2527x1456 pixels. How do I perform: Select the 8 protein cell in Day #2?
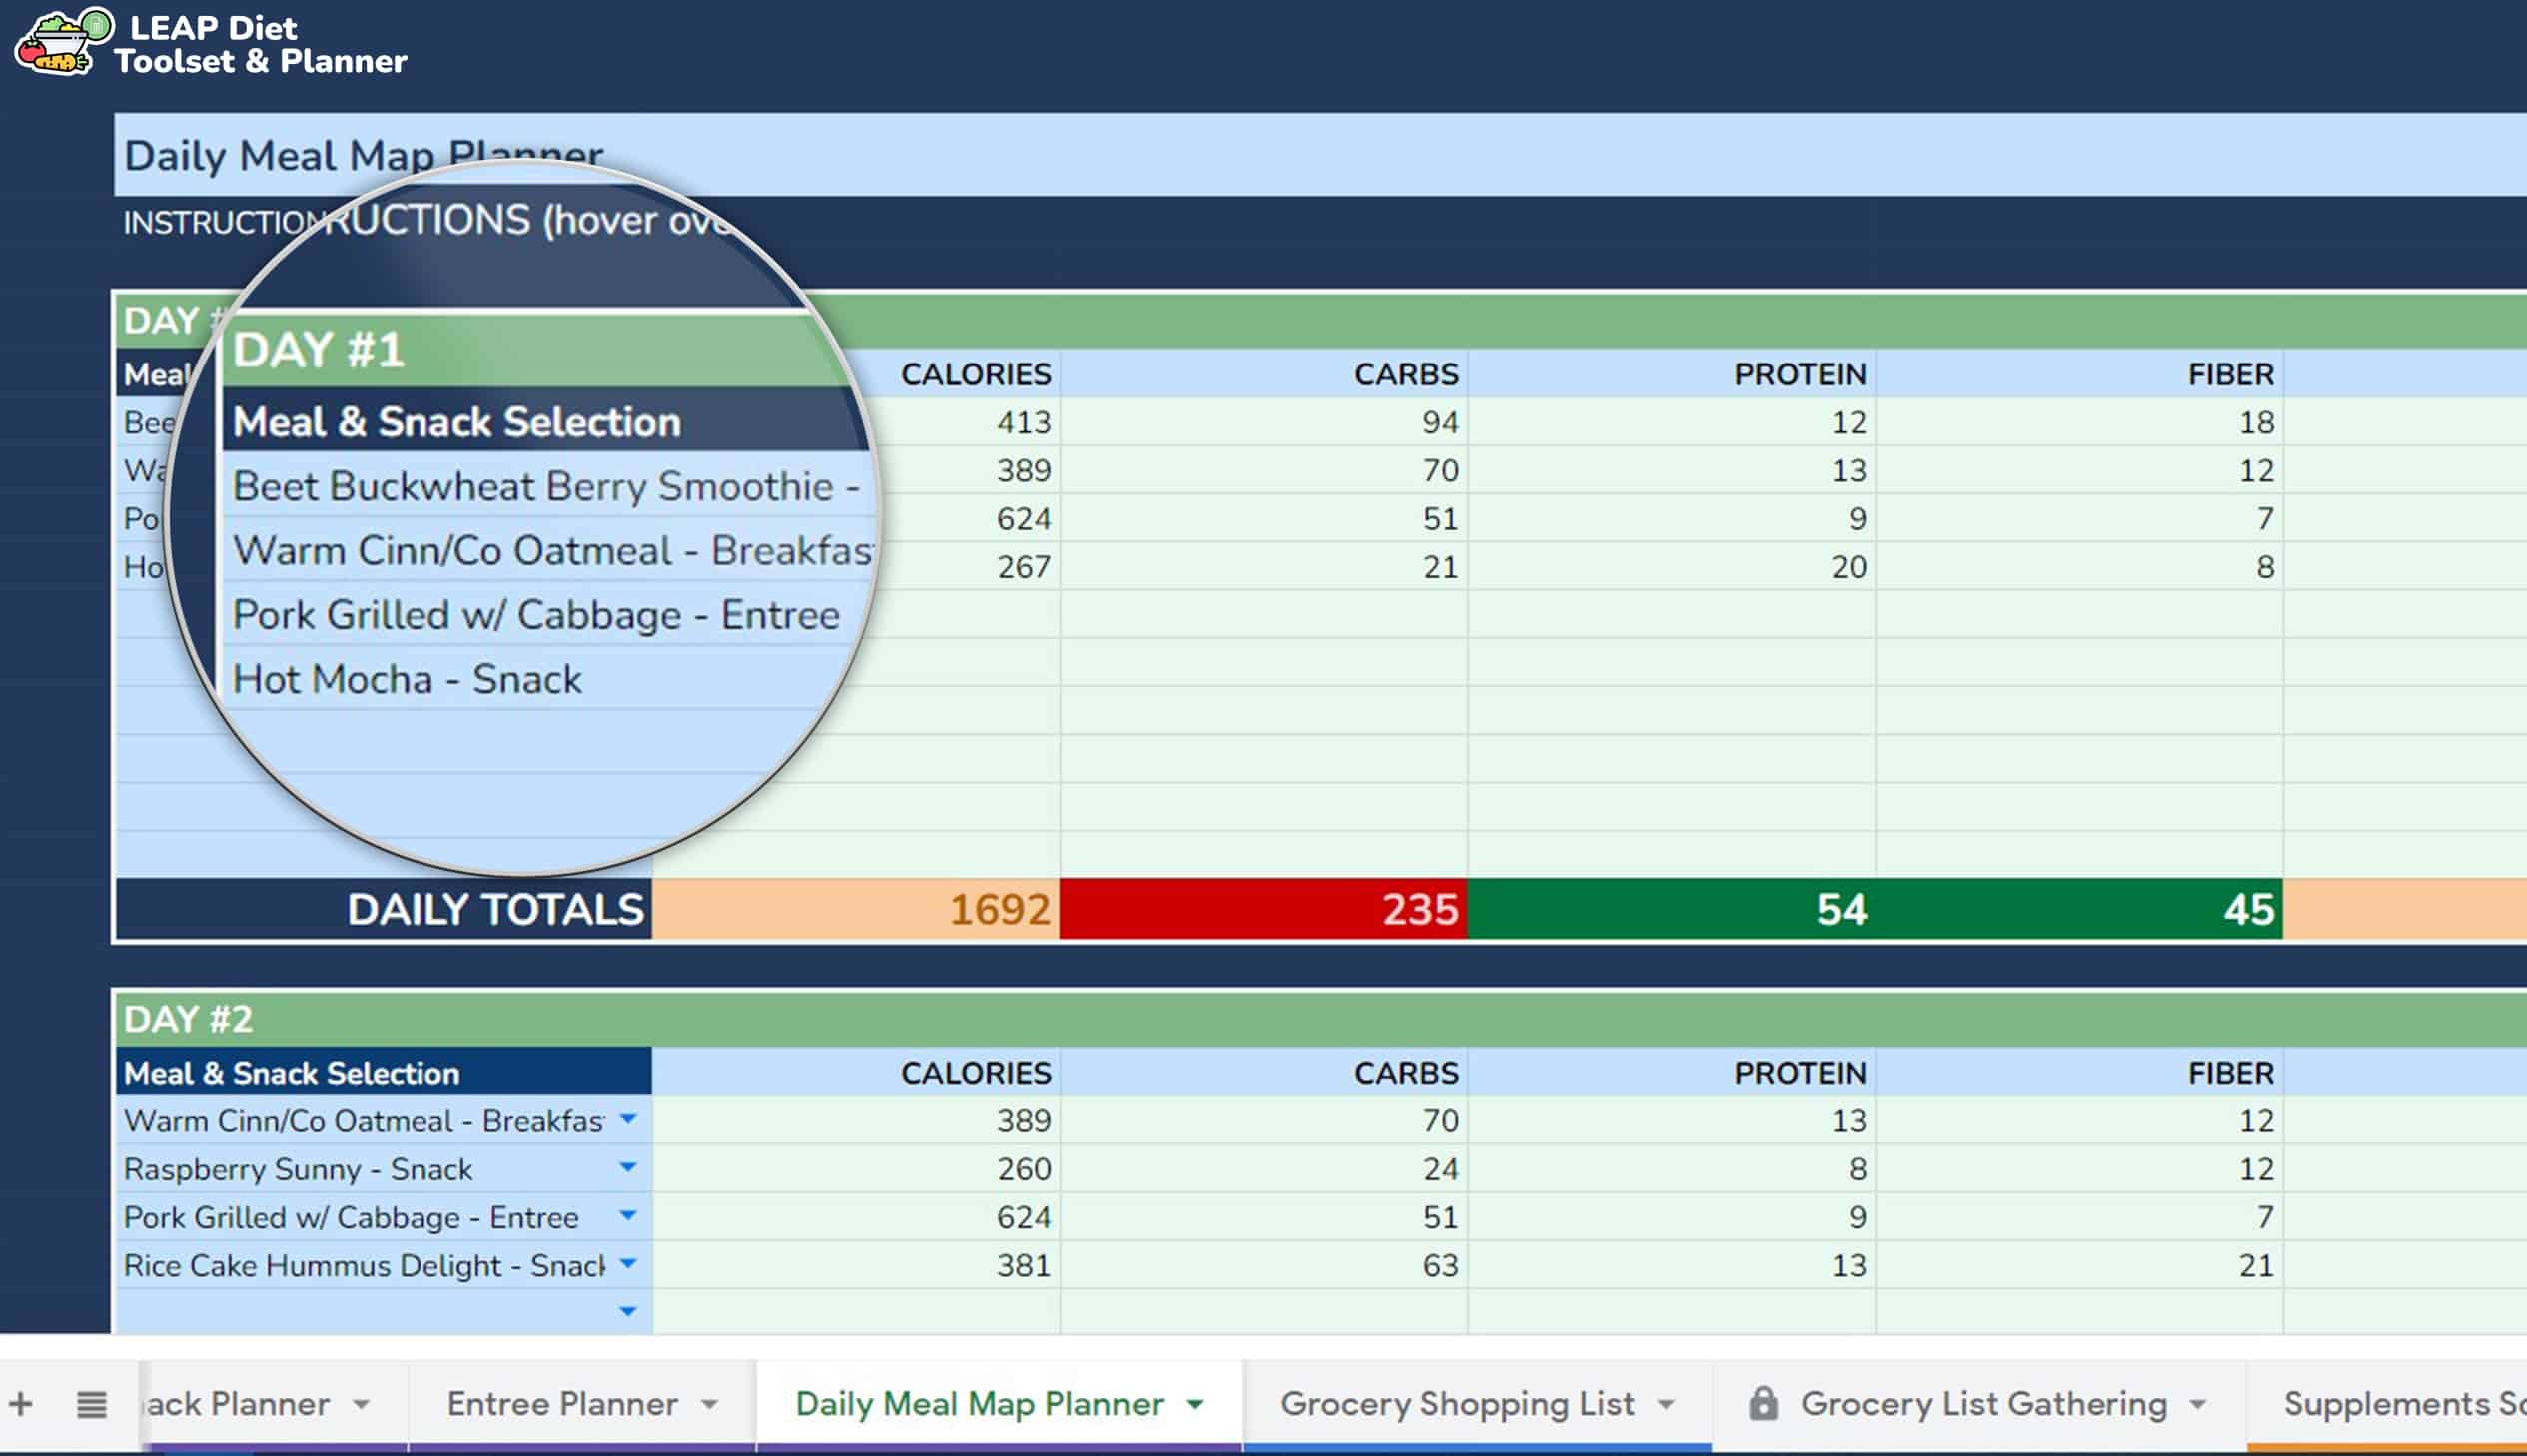click(x=1672, y=1168)
